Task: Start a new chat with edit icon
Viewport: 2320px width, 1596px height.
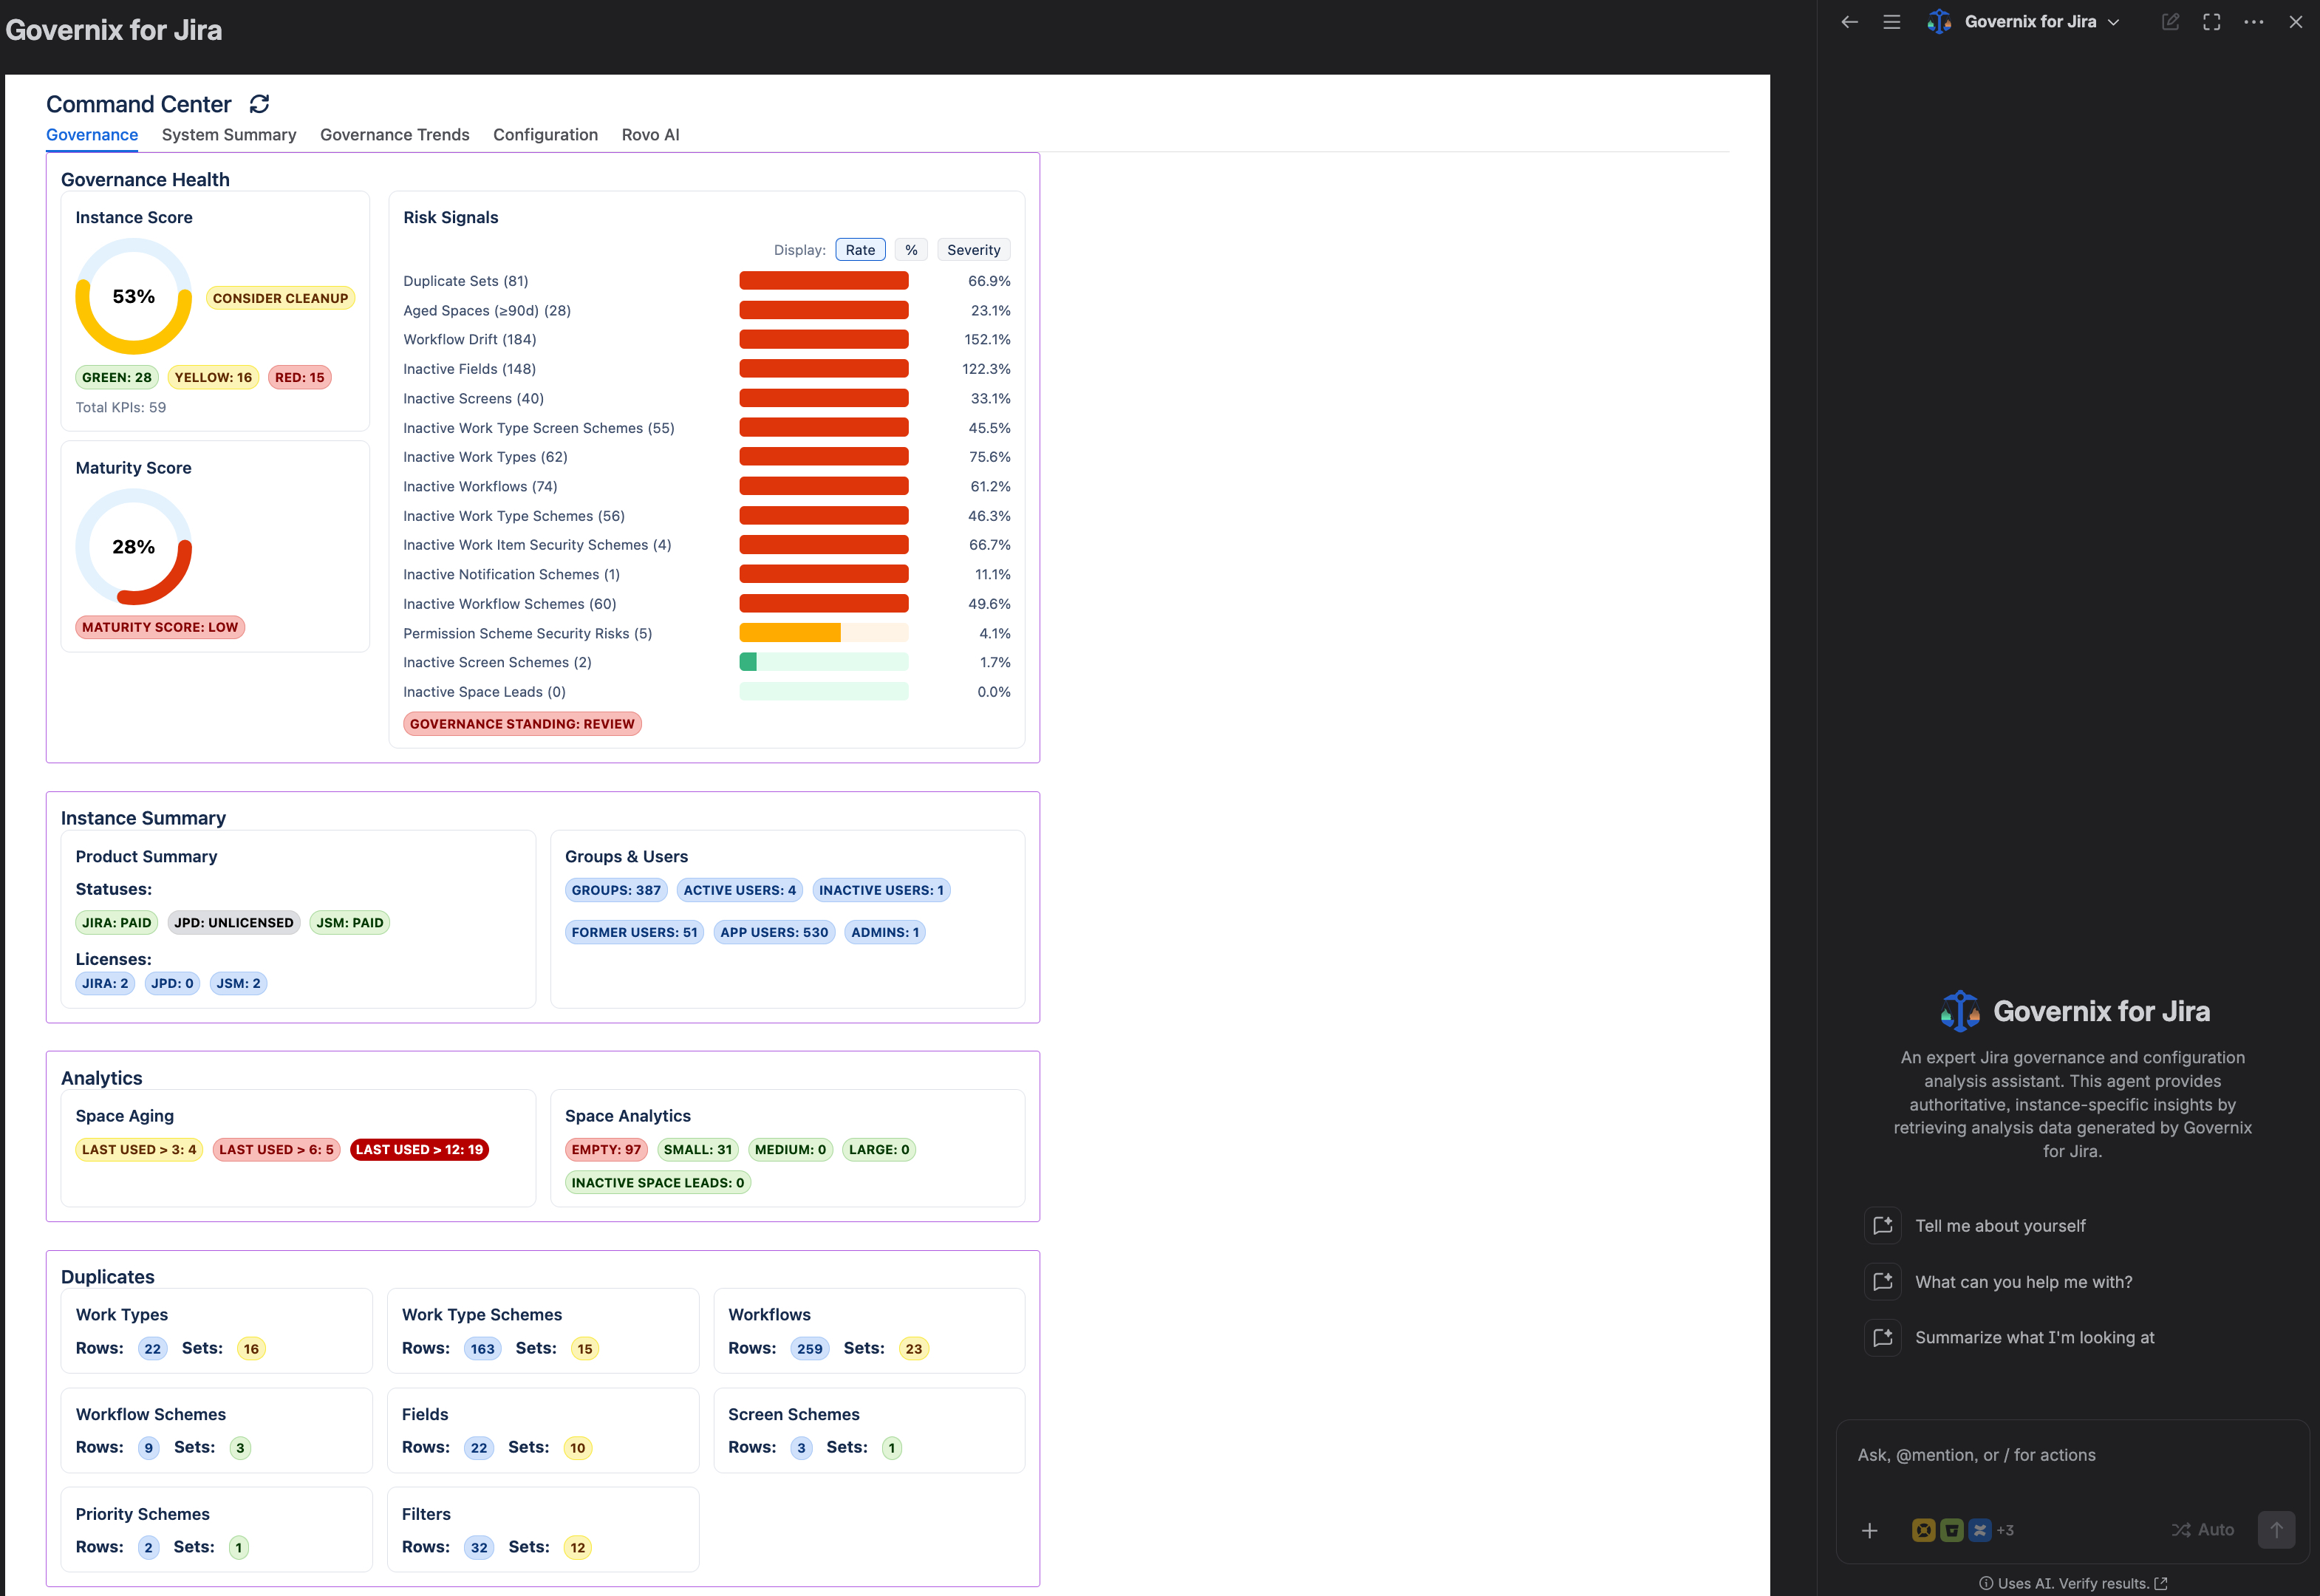Action: pyautogui.click(x=2170, y=22)
